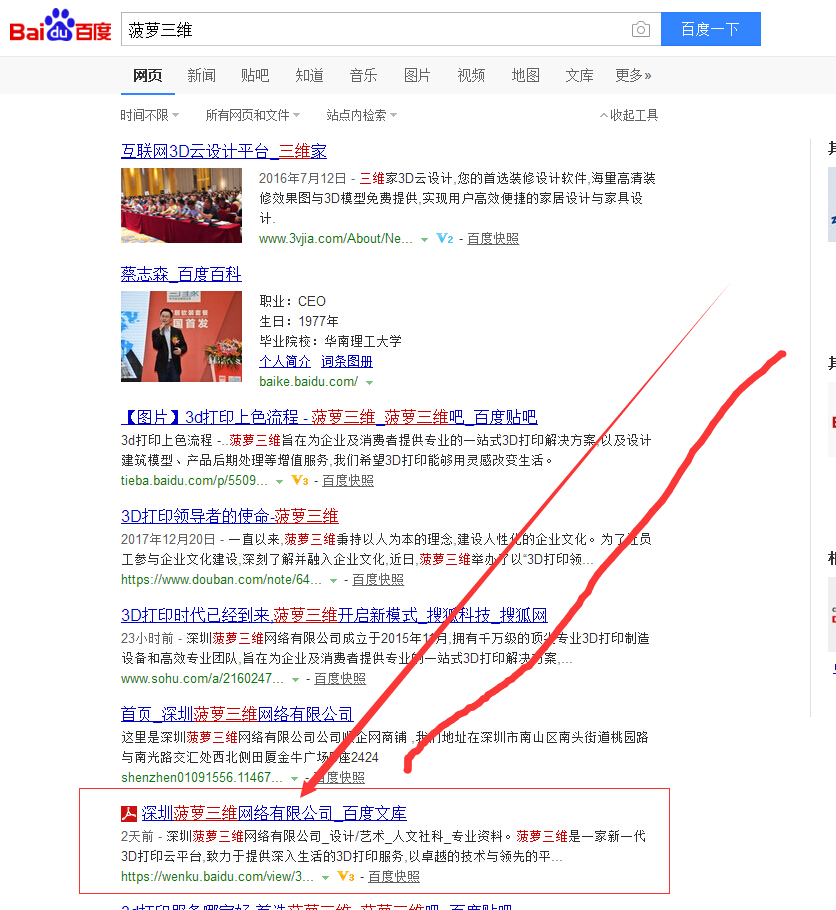Image resolution: width=836 pixels, height=910 pixels.
Task: Open 百度快照 for the sohu result
Action: [340, 678]
